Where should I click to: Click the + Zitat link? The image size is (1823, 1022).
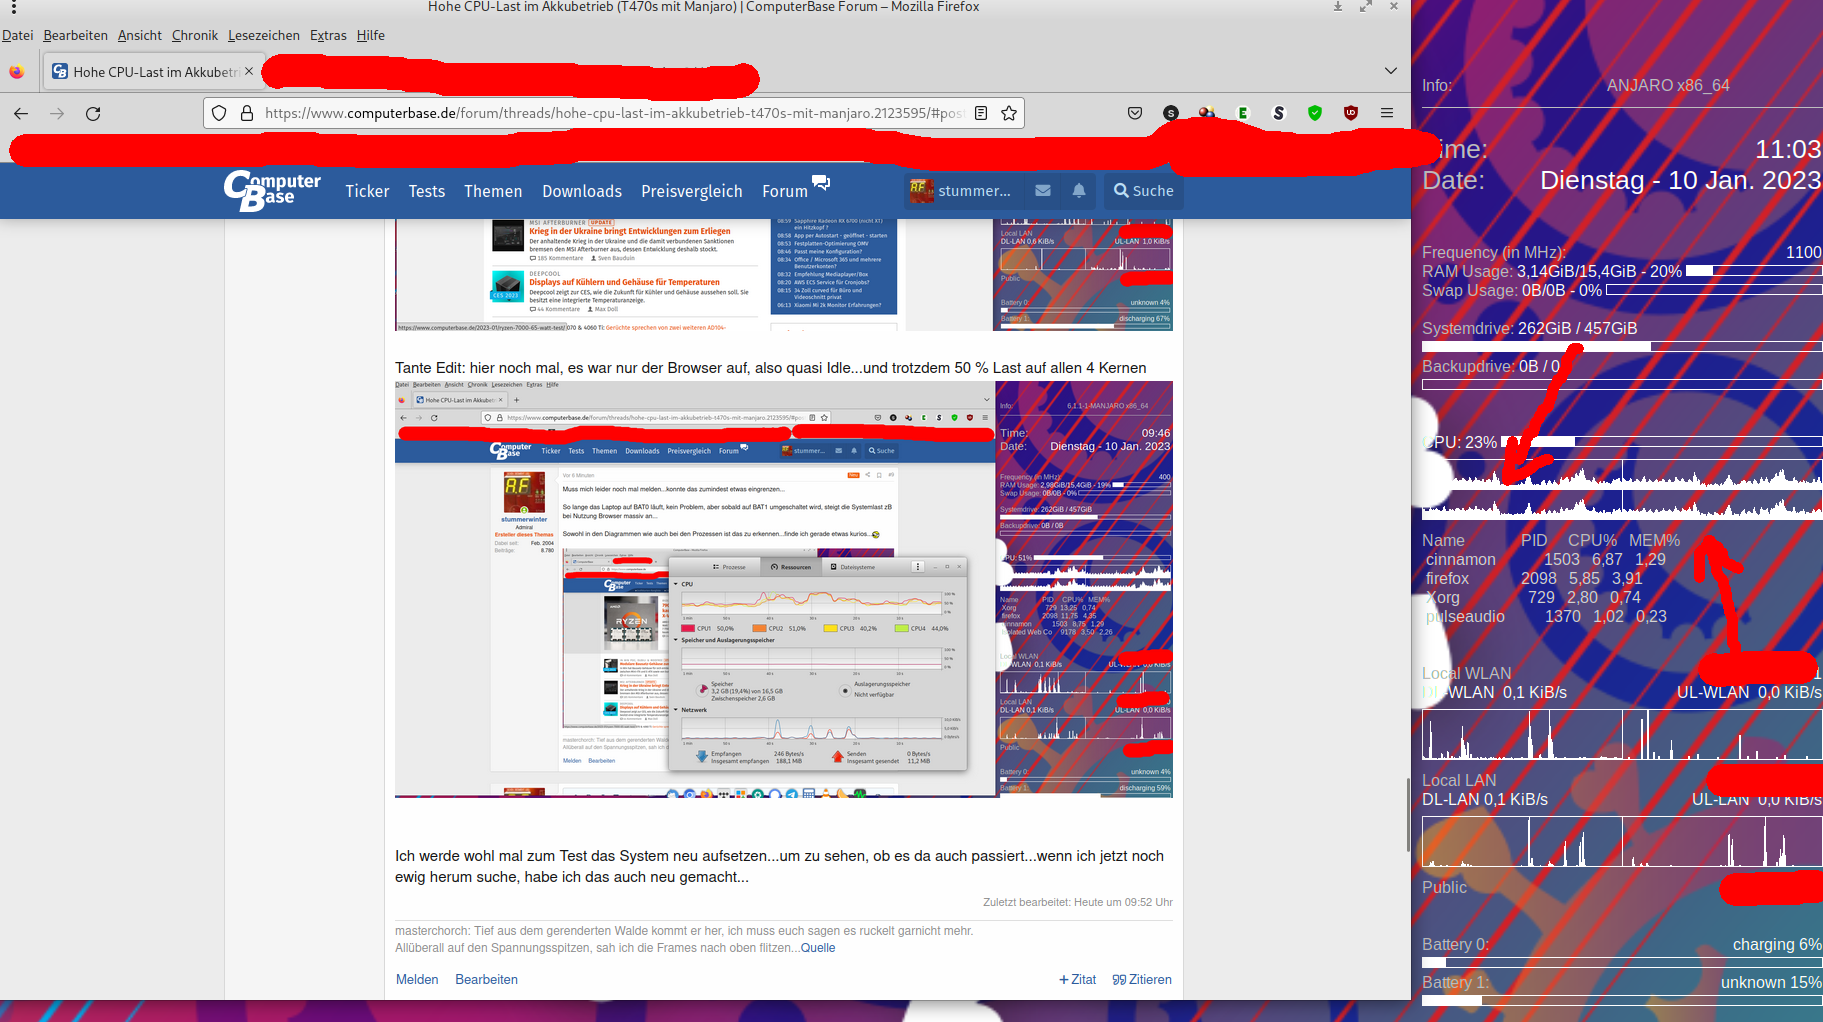tap(1077, 979)
